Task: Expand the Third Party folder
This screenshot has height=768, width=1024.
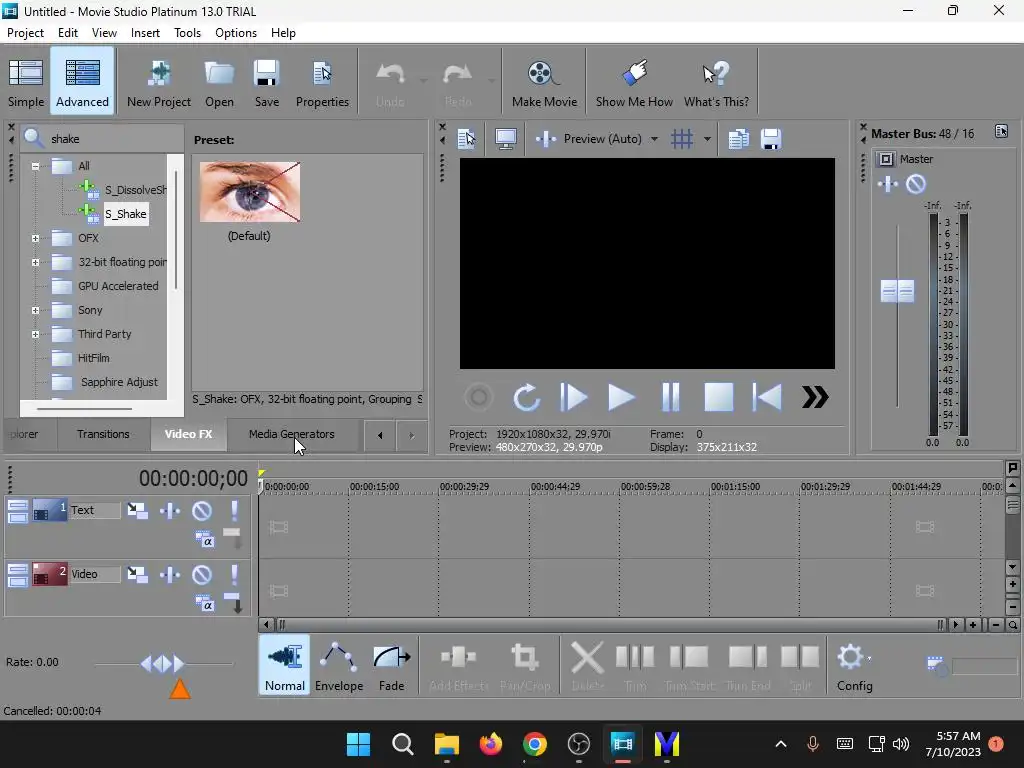Action: coord(35,334)
